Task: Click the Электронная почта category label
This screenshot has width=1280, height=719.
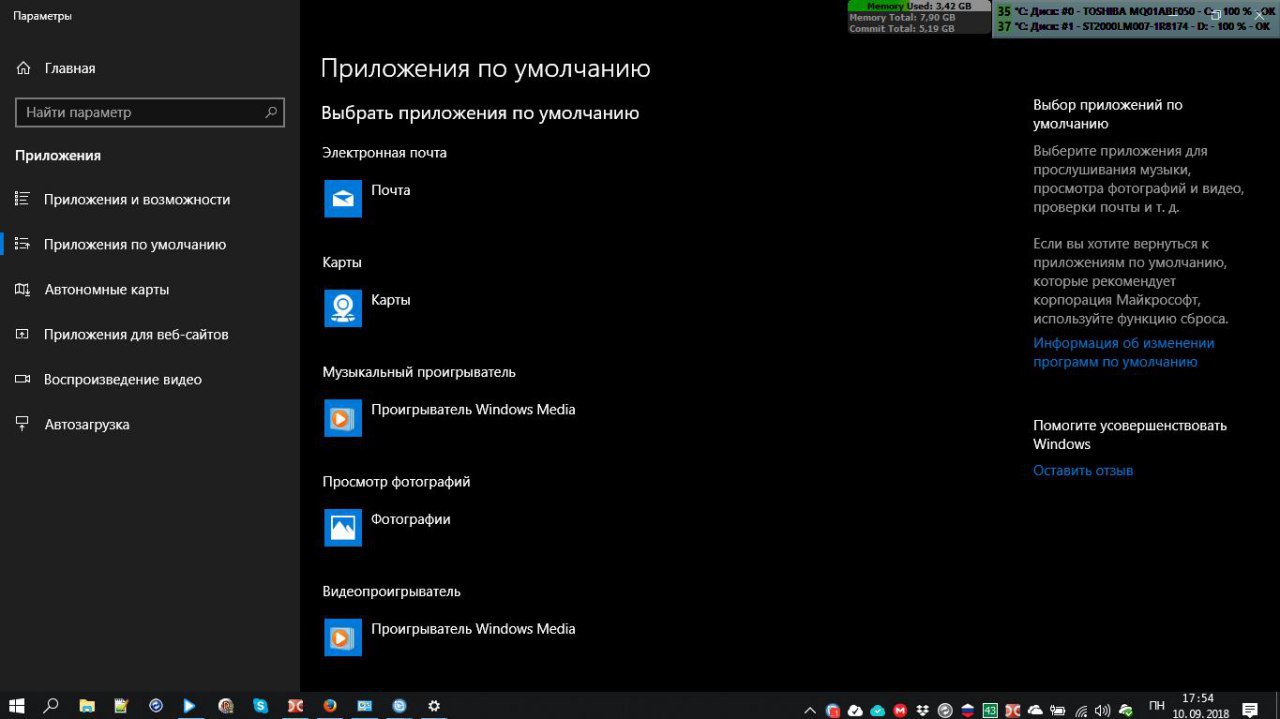Action: tap(384, 153)
